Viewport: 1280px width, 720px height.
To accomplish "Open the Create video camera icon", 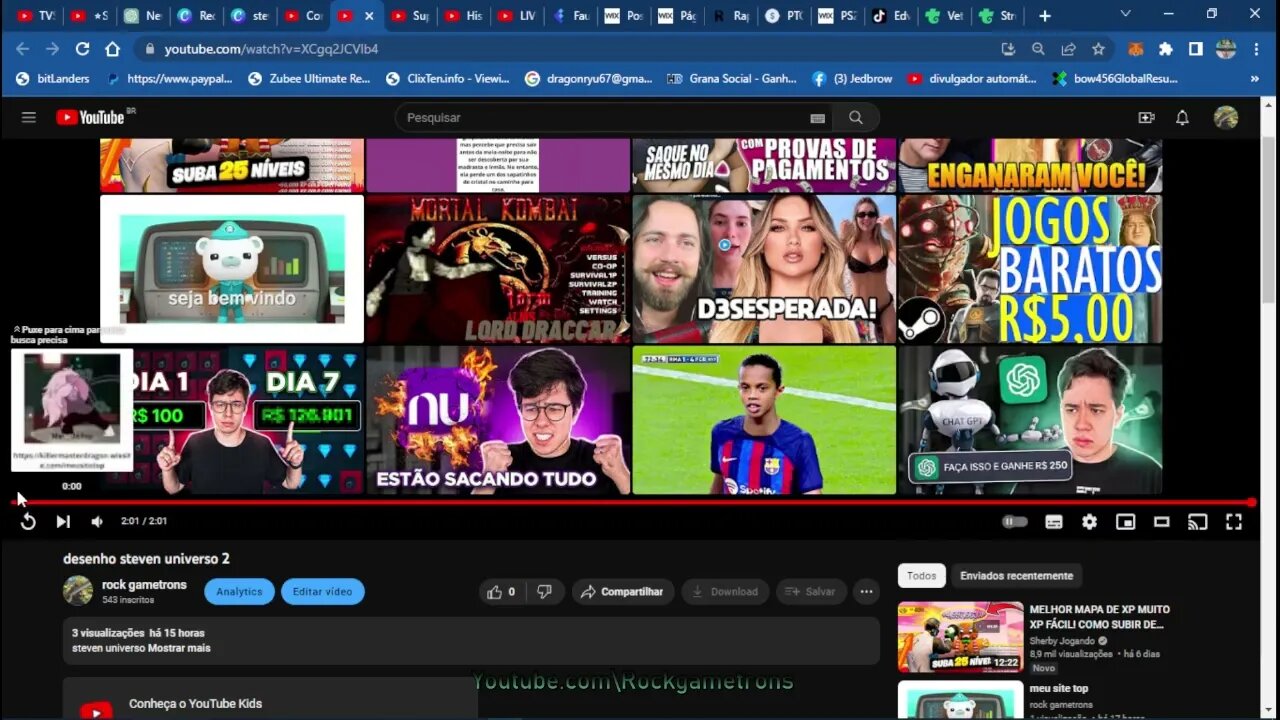I will click(1146, 117).
